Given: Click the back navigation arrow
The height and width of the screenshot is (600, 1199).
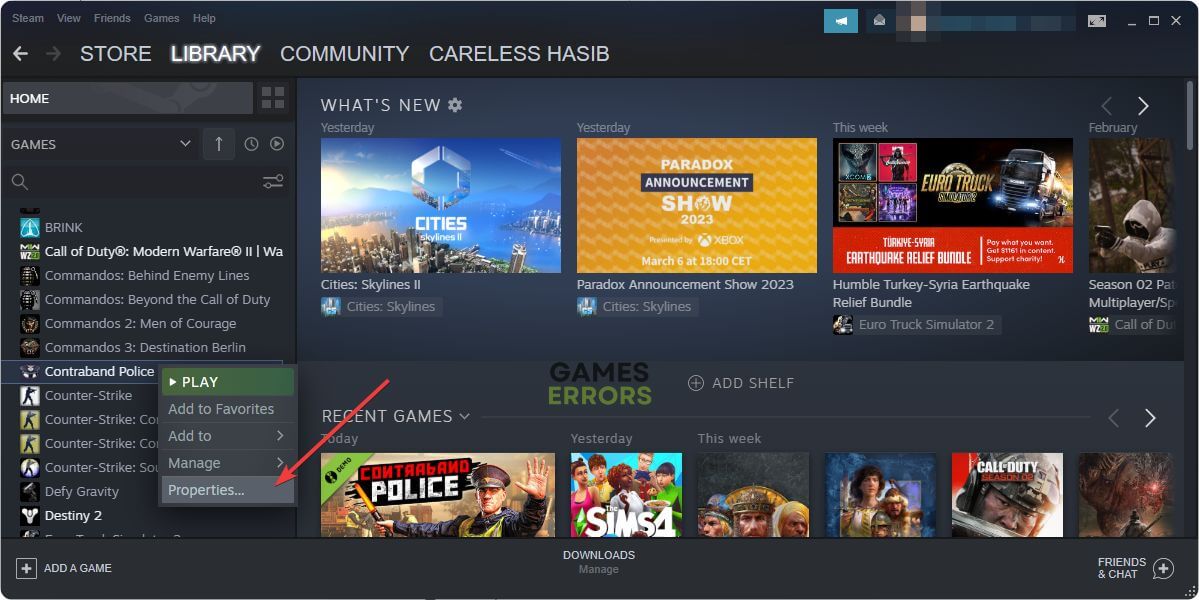Looking at the screenshot, I should (21, 54).
